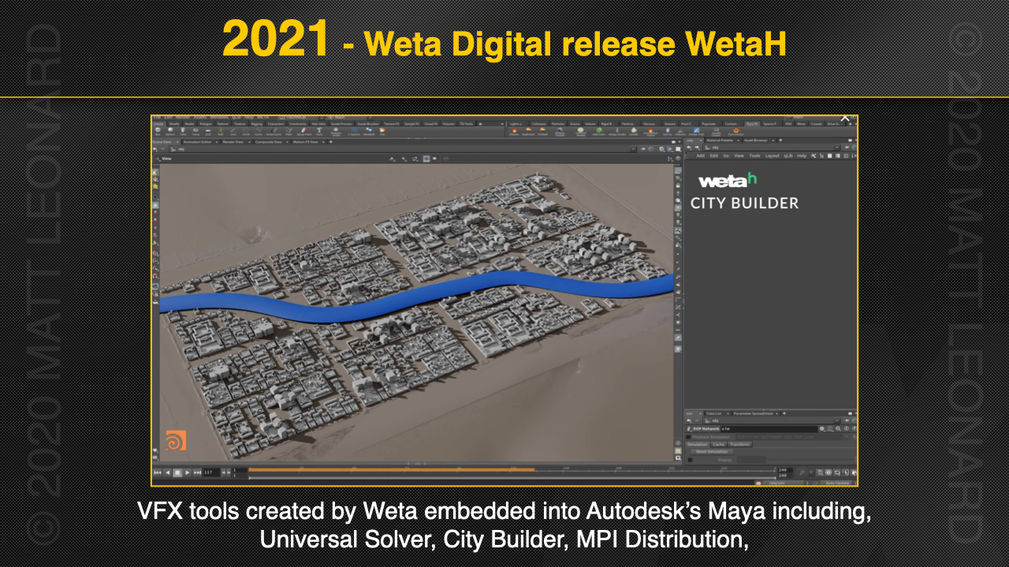Select the L-System shelf tool

pyautogui.click(x=354, y=131)
